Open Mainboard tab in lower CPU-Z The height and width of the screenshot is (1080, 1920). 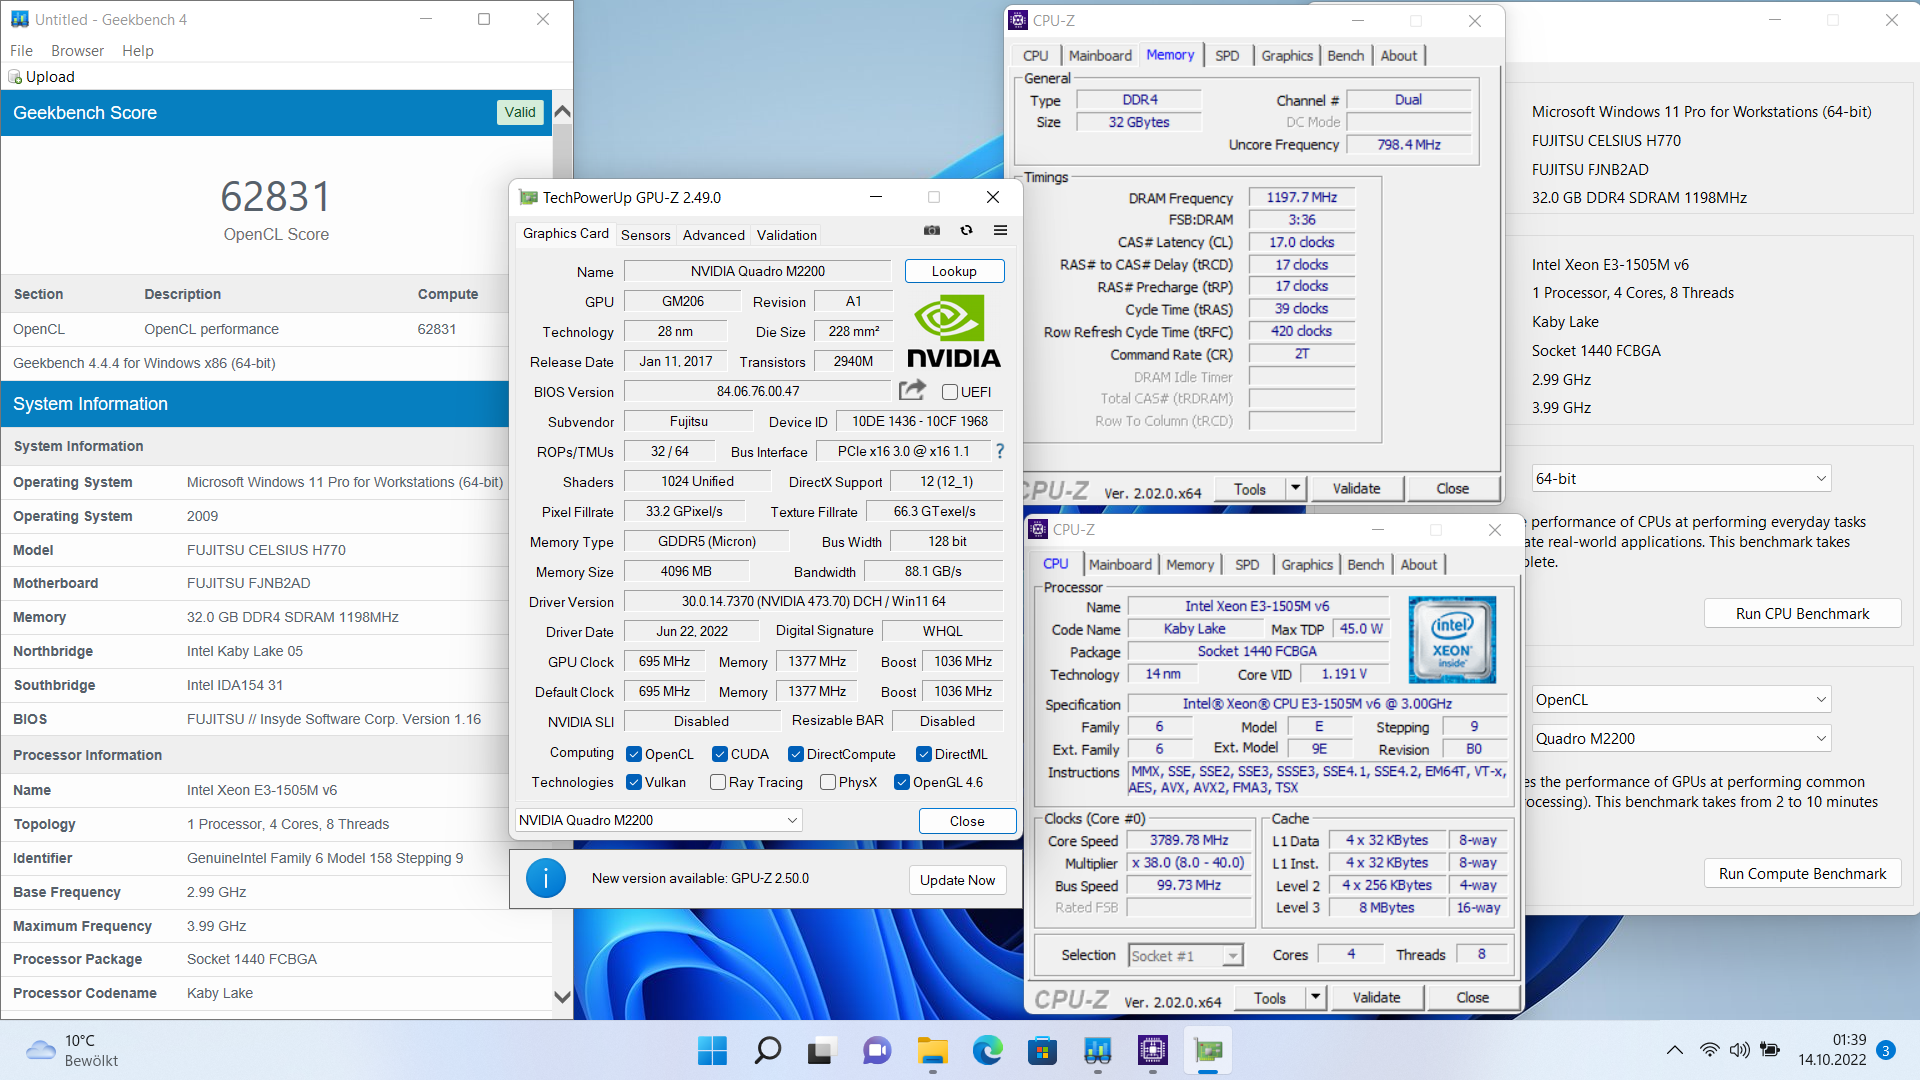coord(1120,565)
